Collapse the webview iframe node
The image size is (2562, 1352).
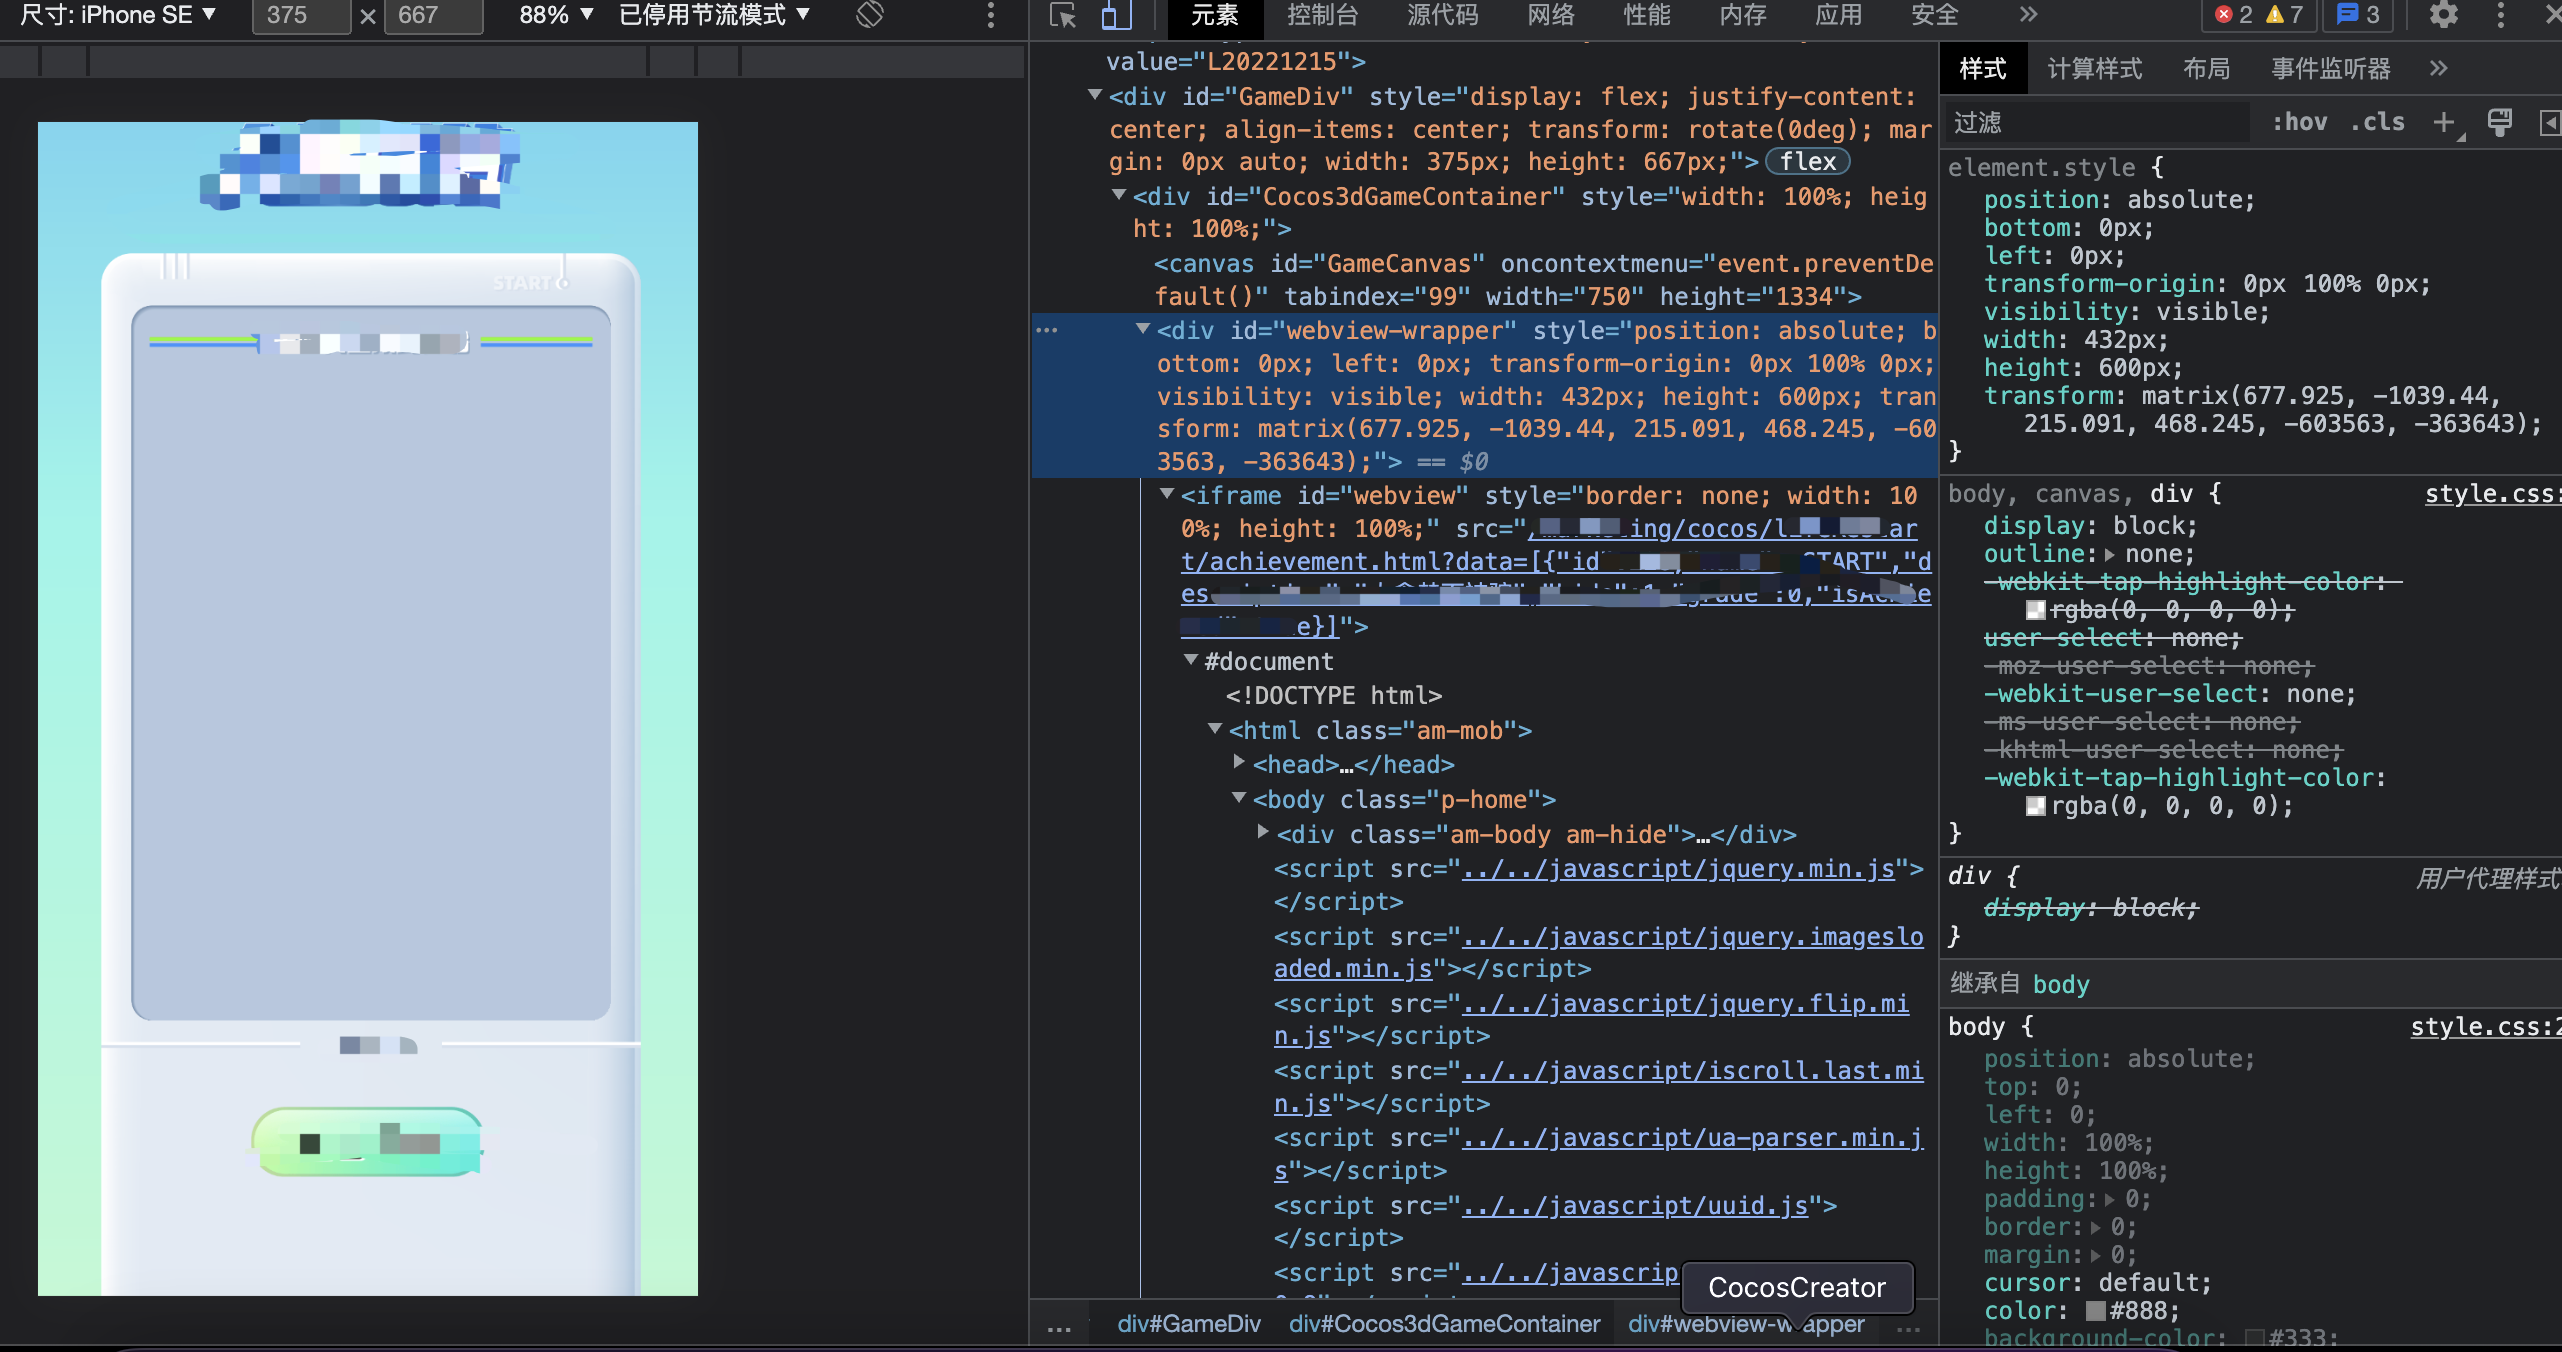tap(1166, 494)
